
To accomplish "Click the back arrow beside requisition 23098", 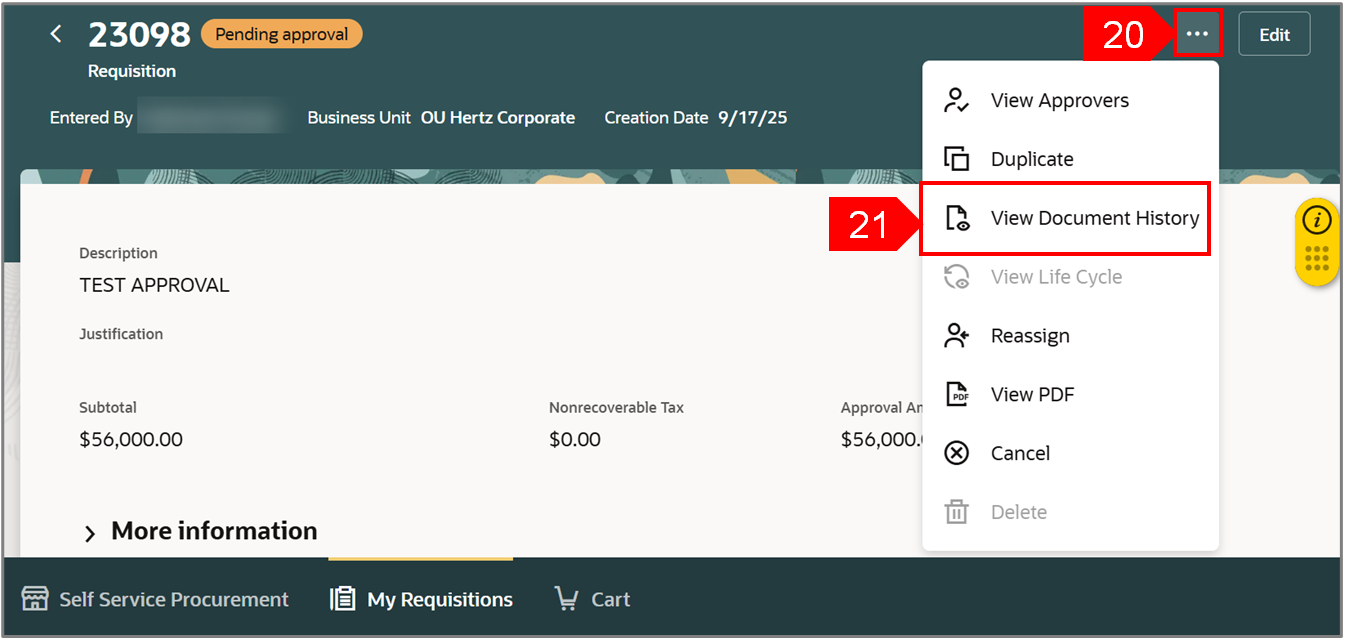I will 56,35.
